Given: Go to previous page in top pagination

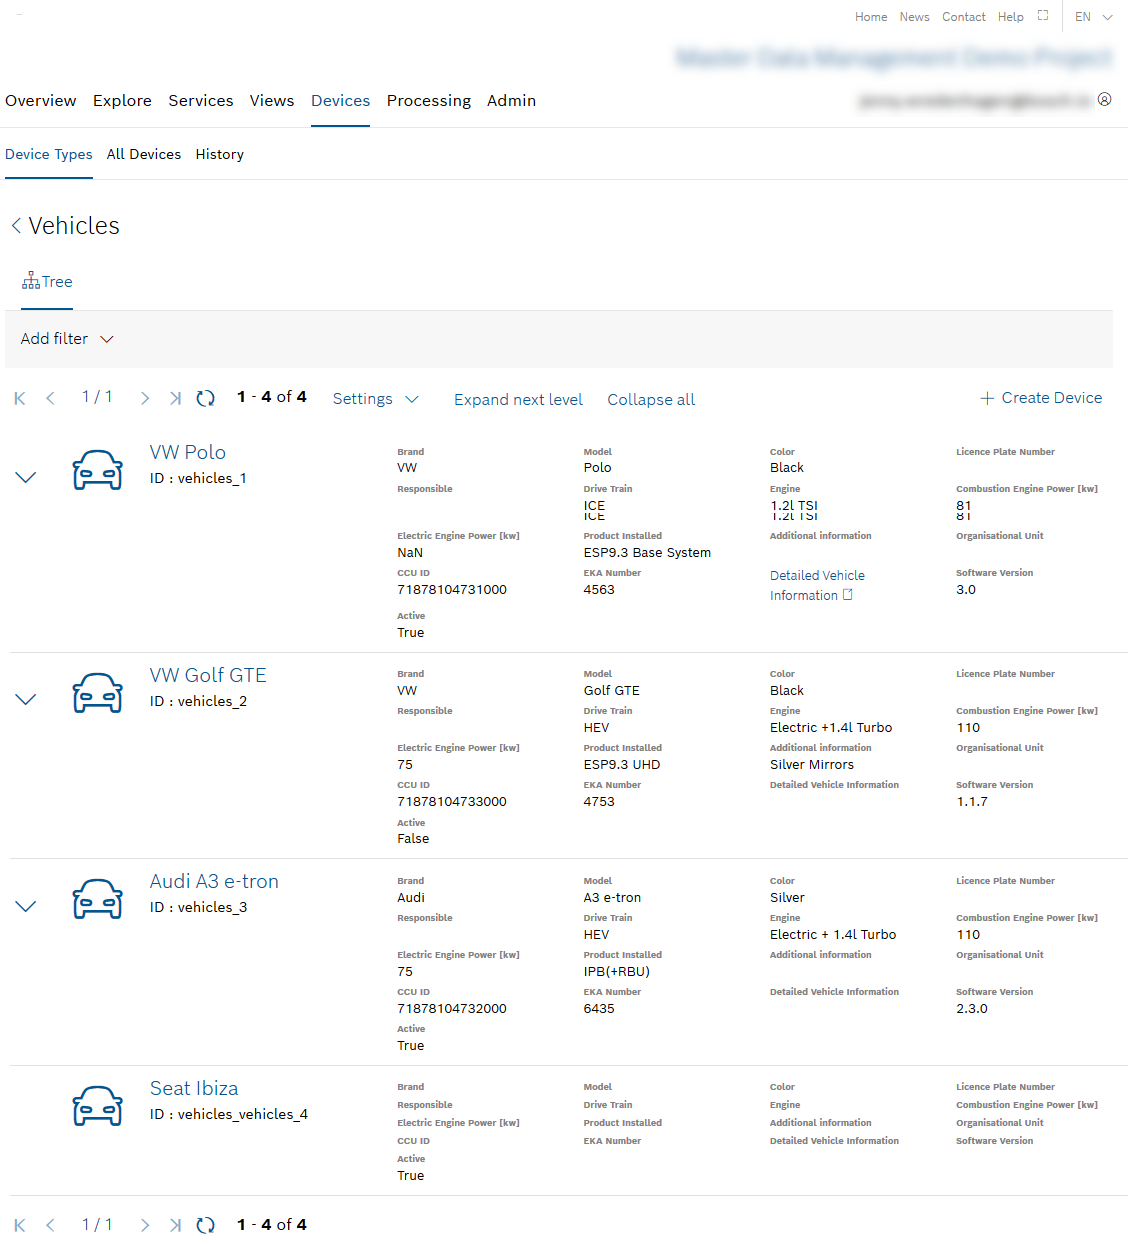Looking at the screenshot, I should pos(50,398).
